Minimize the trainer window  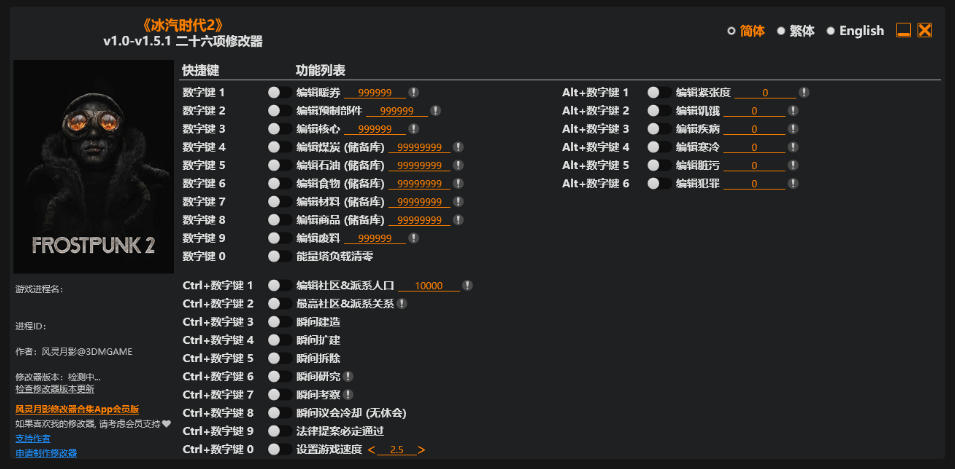point(903,30)
